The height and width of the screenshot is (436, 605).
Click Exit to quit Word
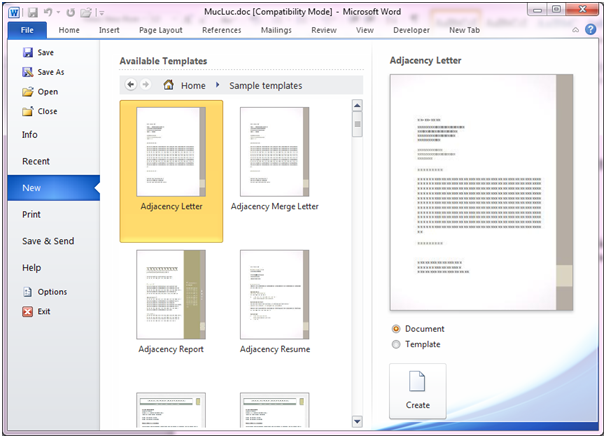pos(36,311)
